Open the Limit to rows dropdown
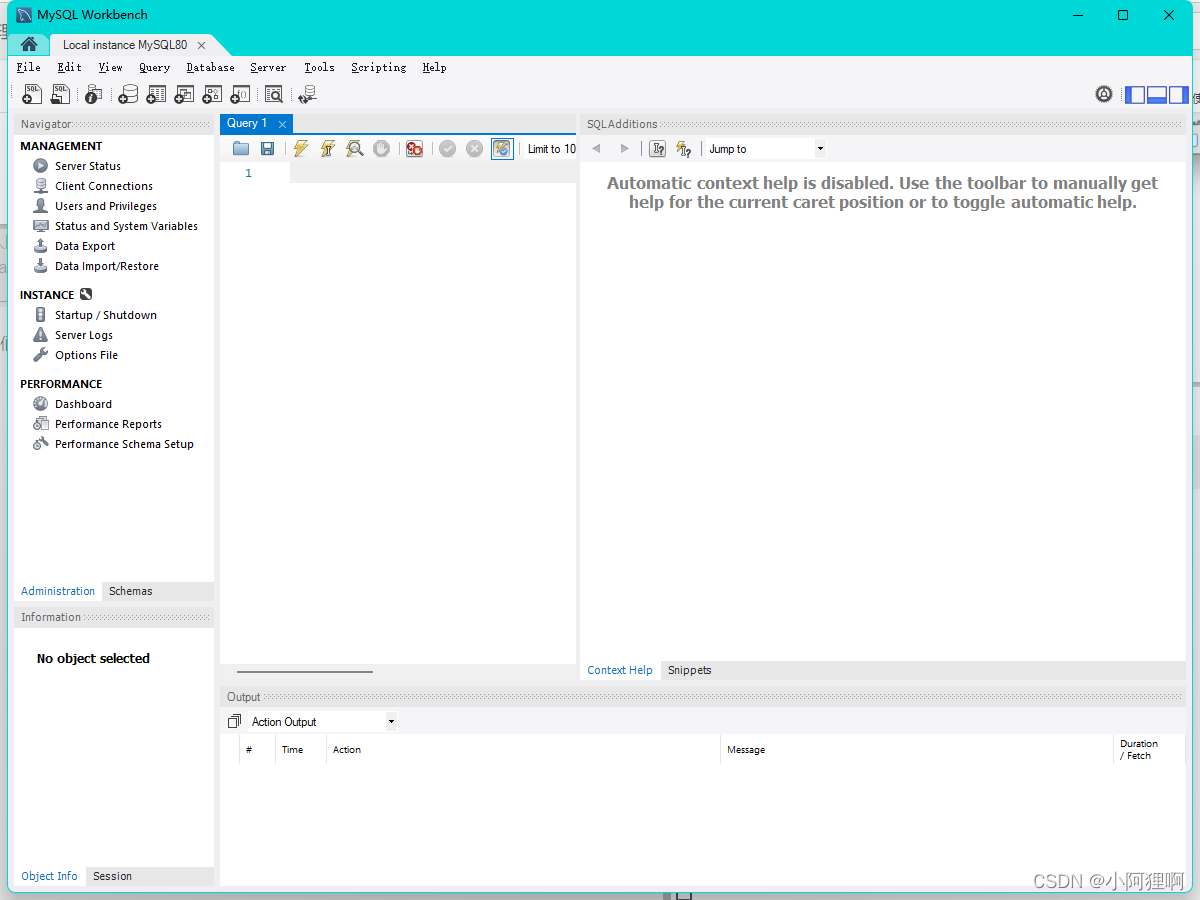Screen dimensions: 1200x900 [x=551, y=149]
